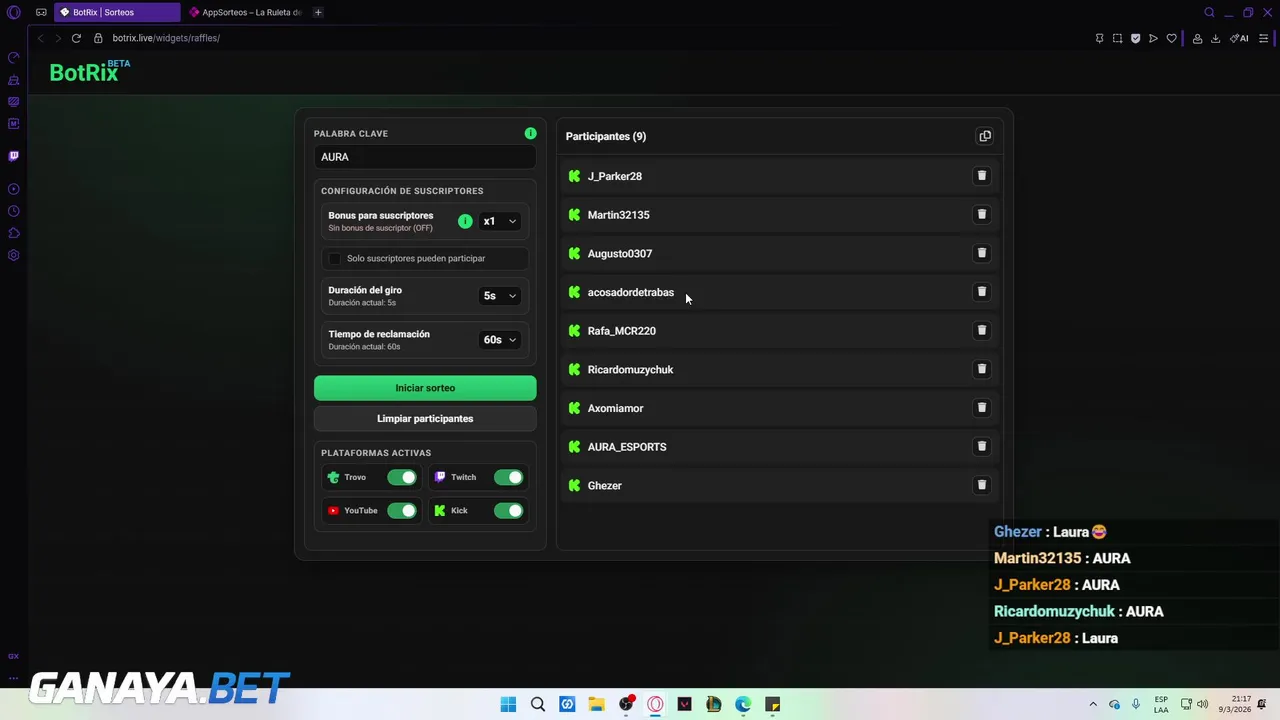This screenshot has width=1280, height=720.
Task: Open the snapshot capture tool
Action: [1117, 38]
